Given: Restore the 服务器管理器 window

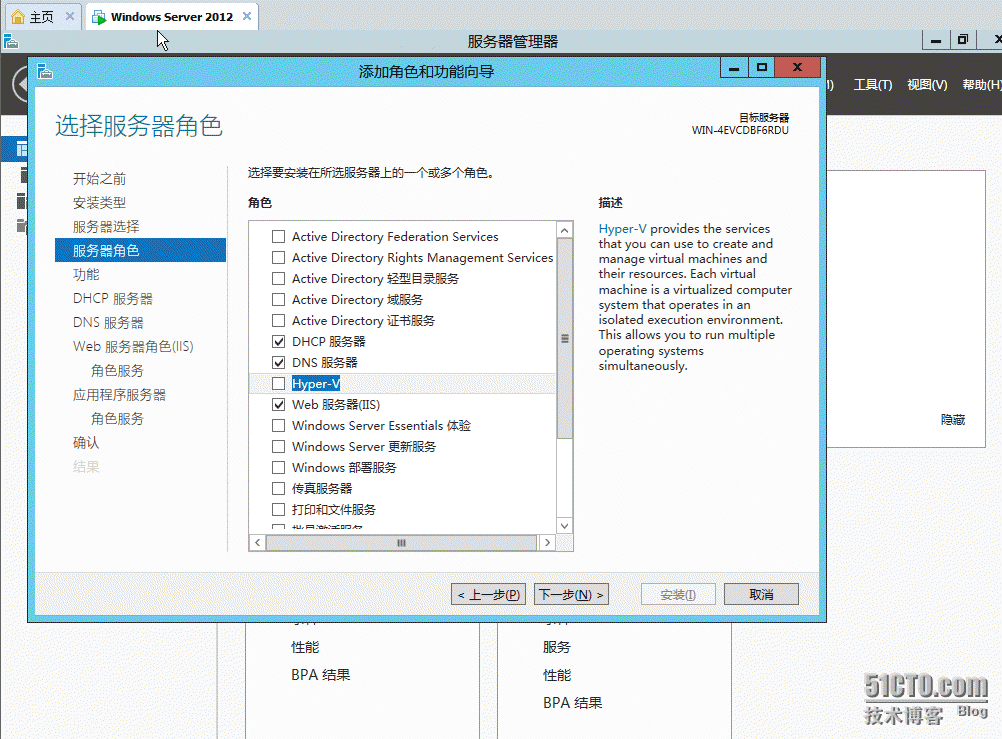Looking at the screenshot, I should (962, 40).
